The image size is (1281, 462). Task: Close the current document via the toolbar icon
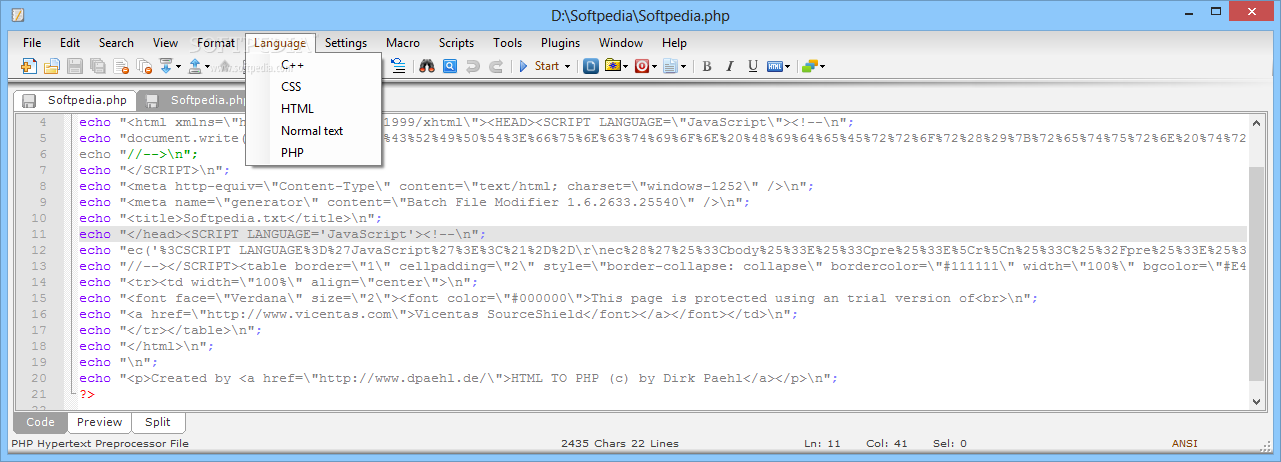[121, 66]
